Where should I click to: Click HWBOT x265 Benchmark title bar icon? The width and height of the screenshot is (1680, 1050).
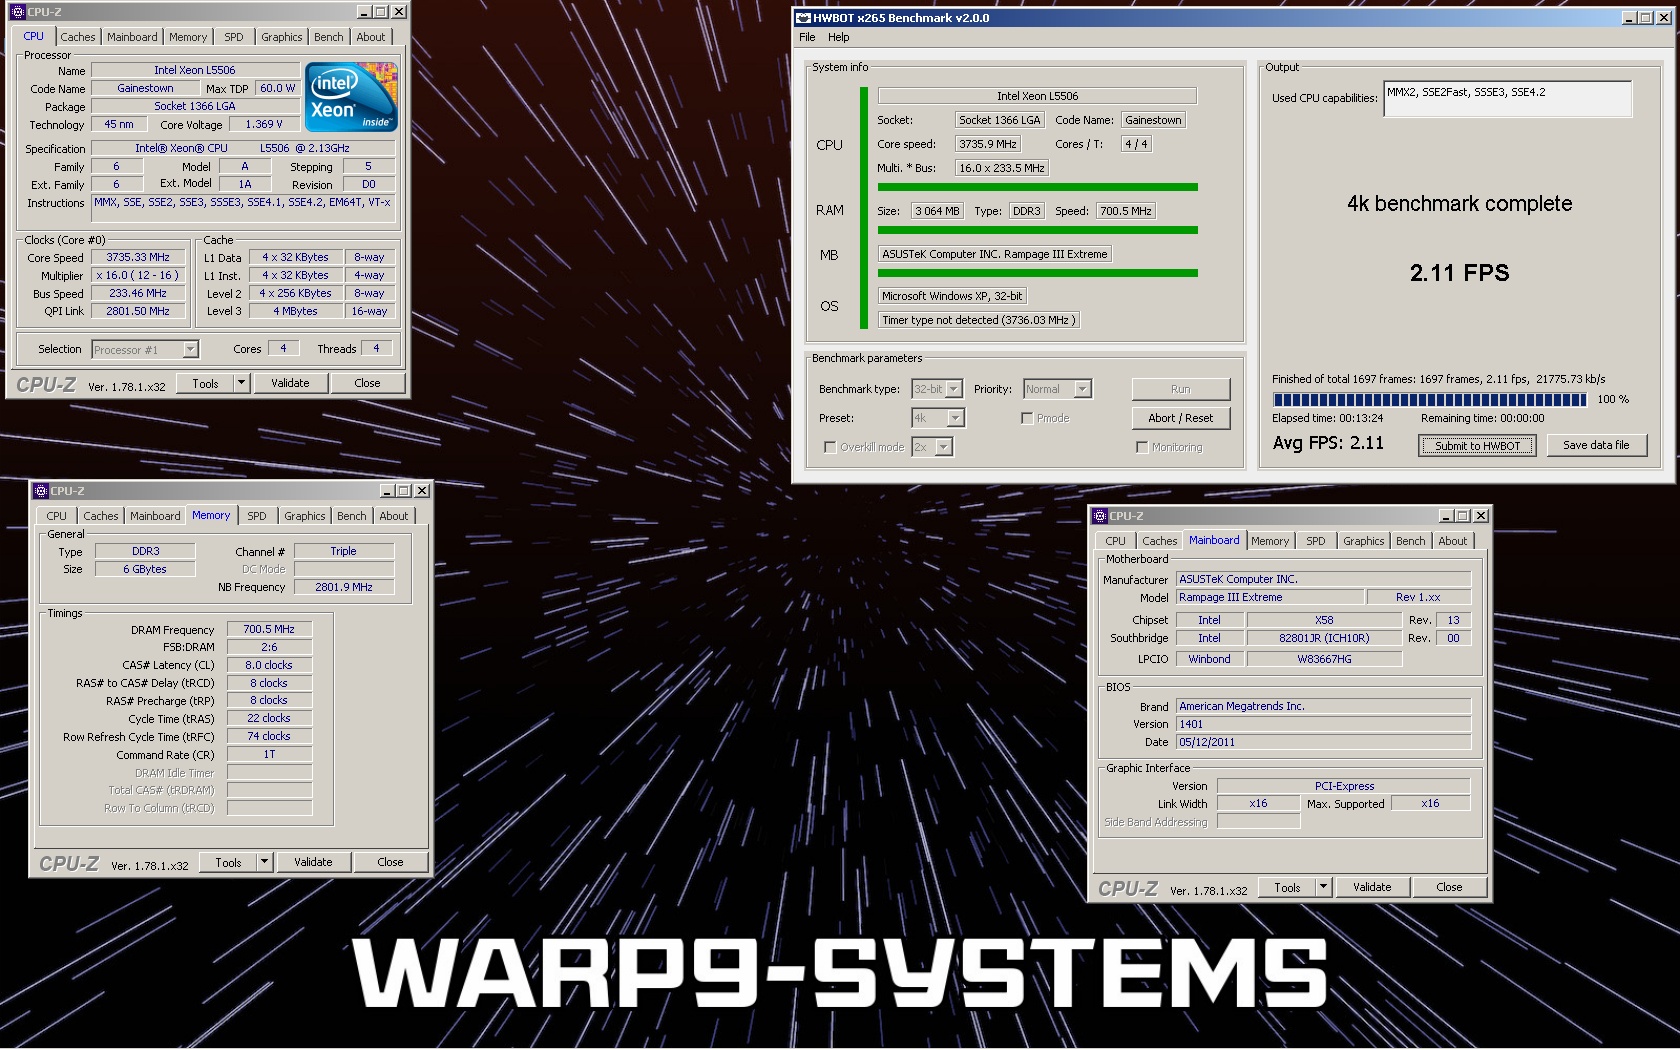pyautogui.click(x=802, y=18)
